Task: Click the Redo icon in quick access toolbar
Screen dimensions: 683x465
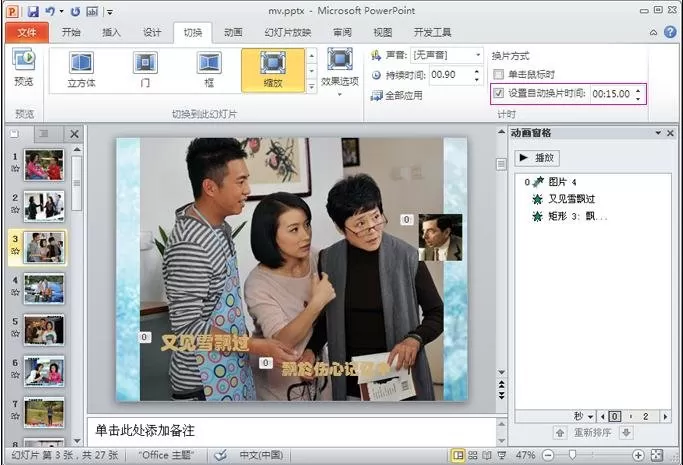Action: point(75,11)
